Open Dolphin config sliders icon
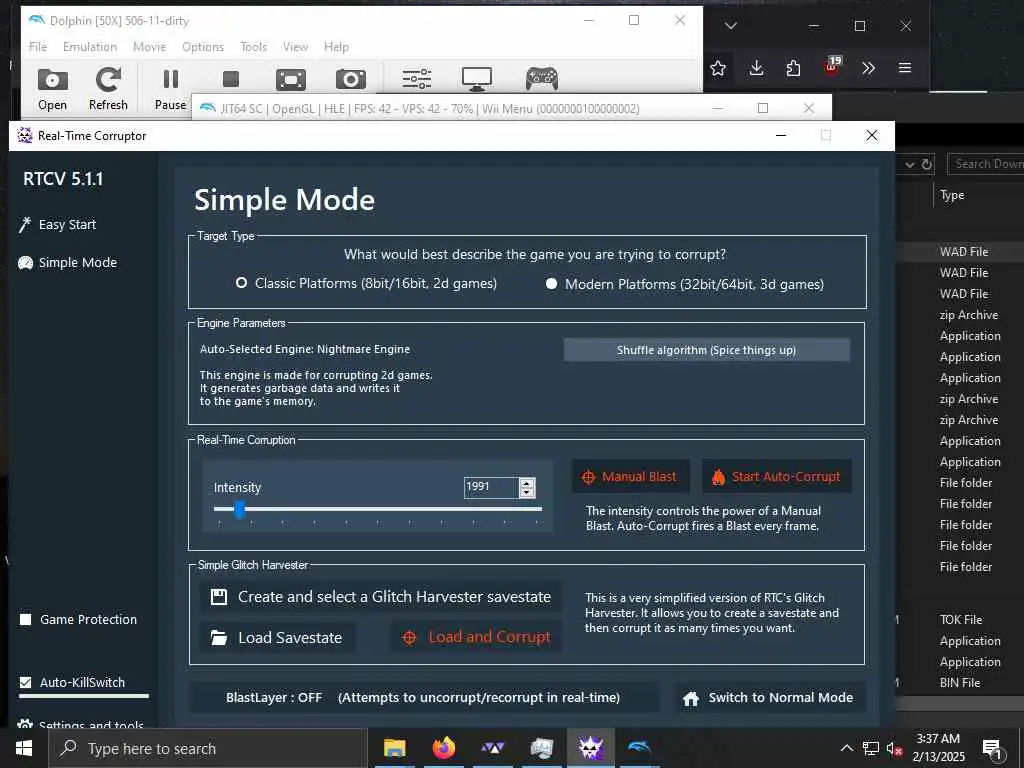Image resolution: width=1024 pixels, height=768 pixels. tap(417, 79)
